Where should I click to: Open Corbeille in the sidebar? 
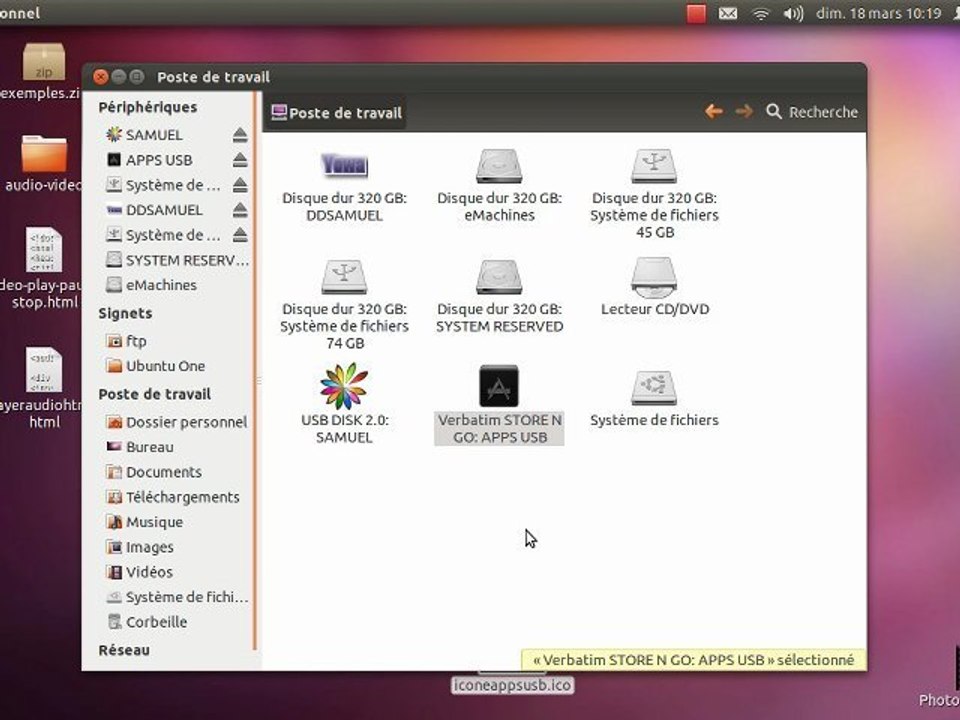click(x=147, y=622)
